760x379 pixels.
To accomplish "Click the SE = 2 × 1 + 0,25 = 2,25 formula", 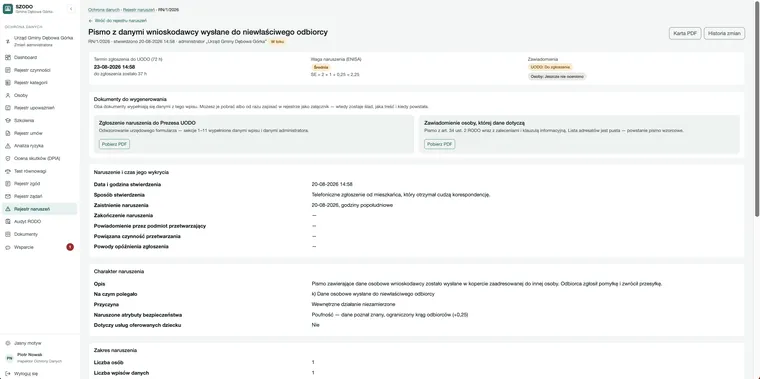I will coord(335,75).
